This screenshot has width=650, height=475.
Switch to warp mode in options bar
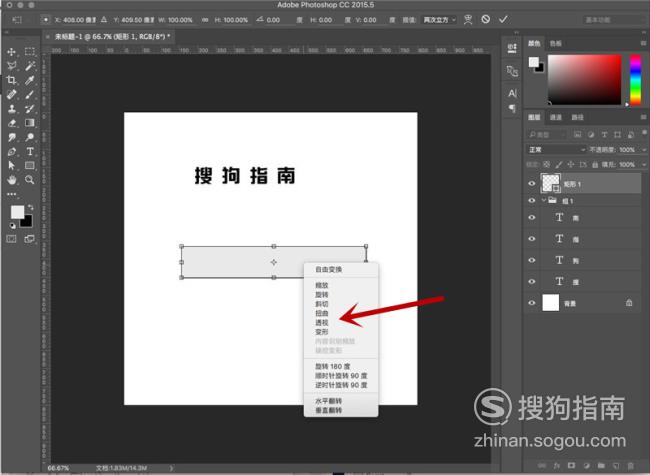(x=468, y=19)
